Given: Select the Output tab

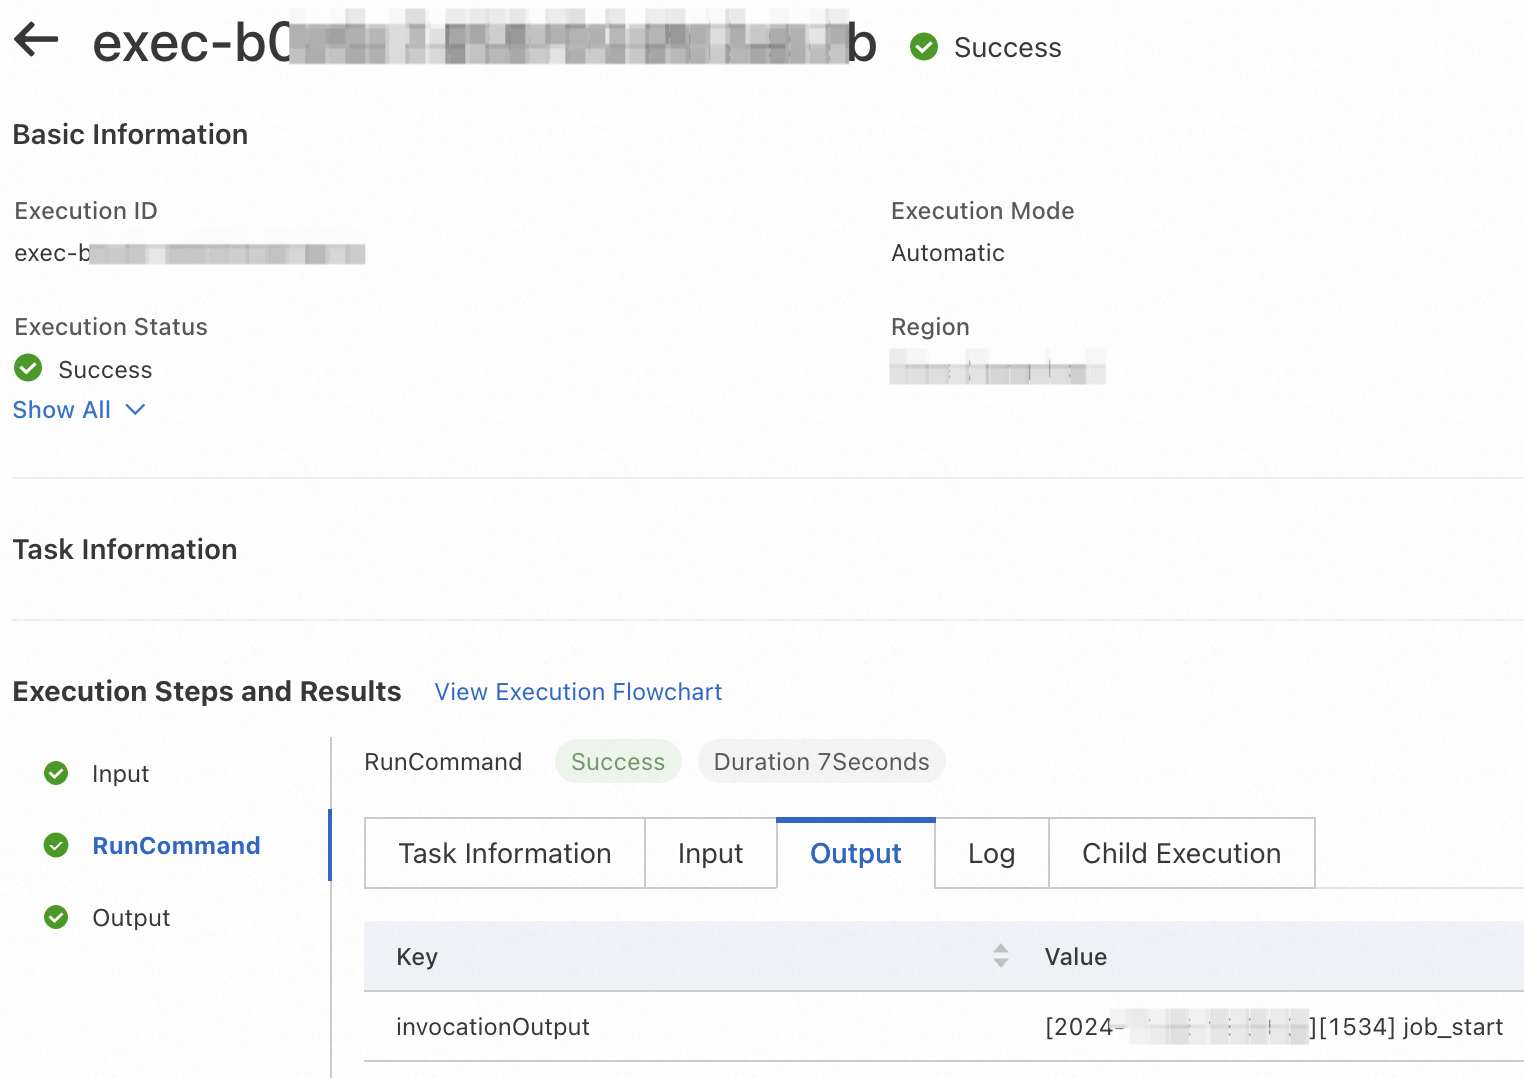Looking at the screenshot, I should [x=855, y=853].
